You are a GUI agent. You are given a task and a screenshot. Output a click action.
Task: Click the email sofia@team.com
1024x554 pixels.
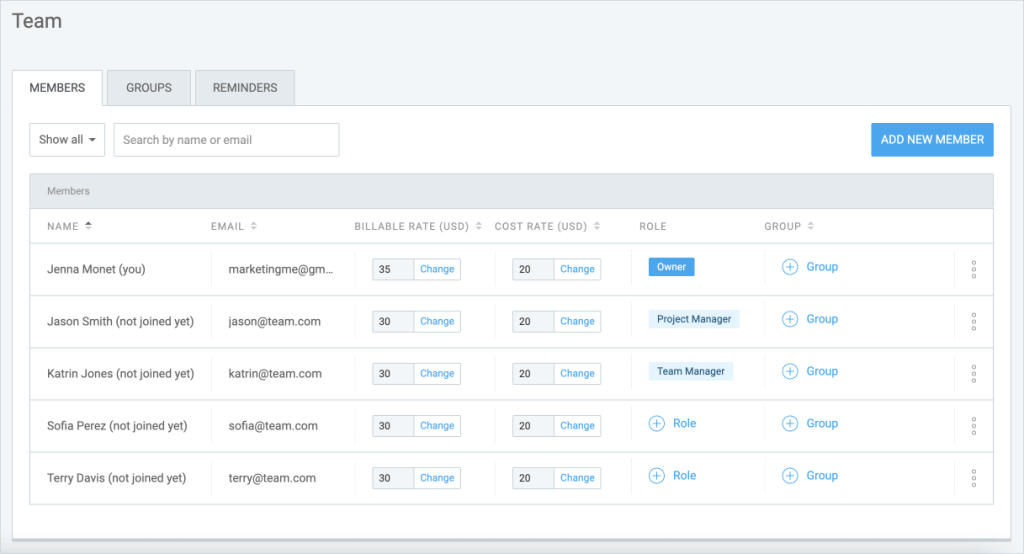[273, 426]
